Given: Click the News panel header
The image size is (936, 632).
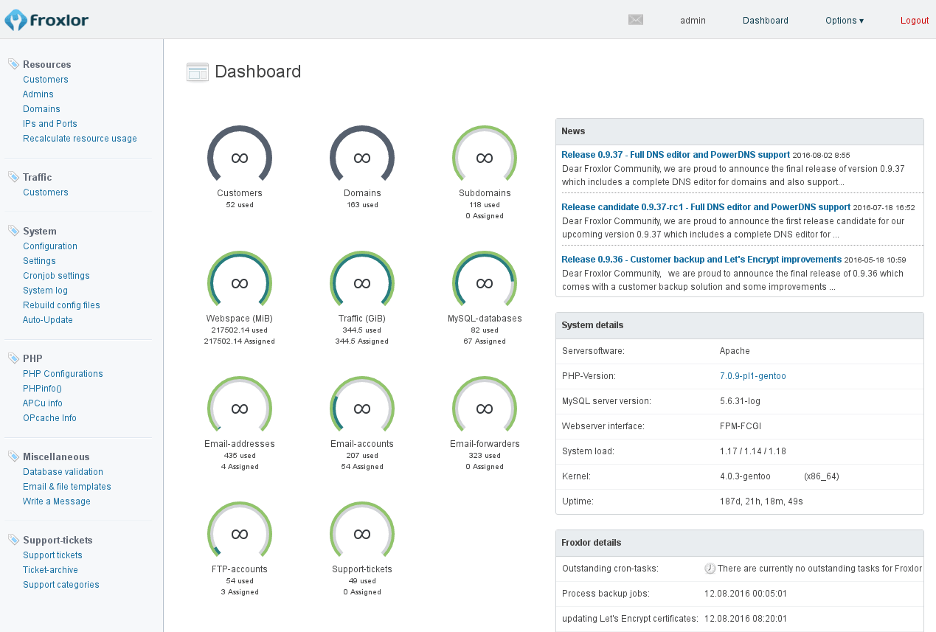Looking at the screenshot, I should coord(739,131).
